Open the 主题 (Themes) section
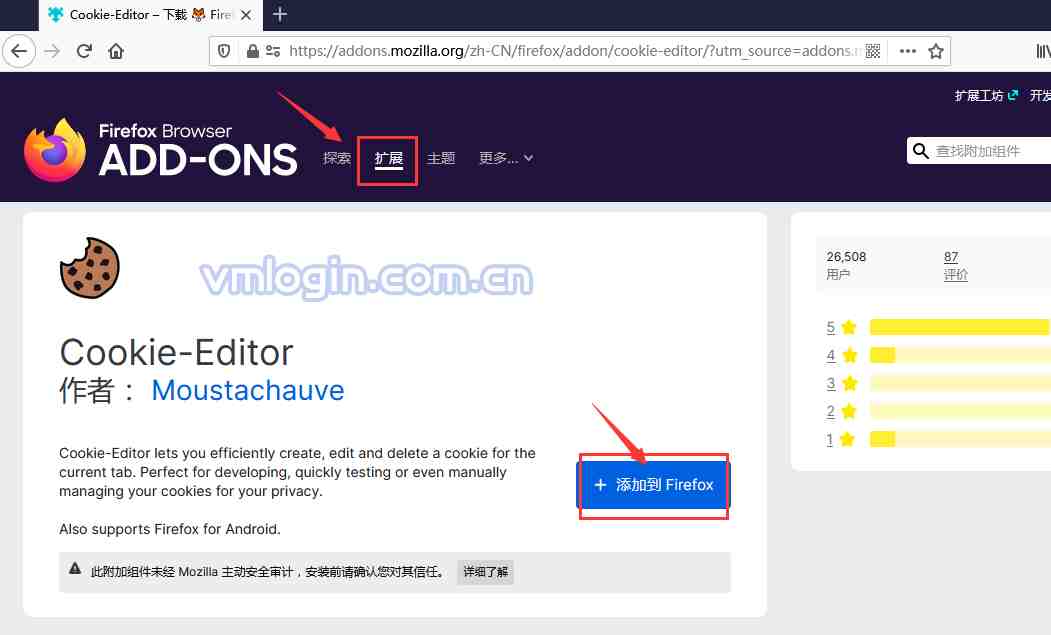Viewport: 1051px width, 635px height. [441, 158]
